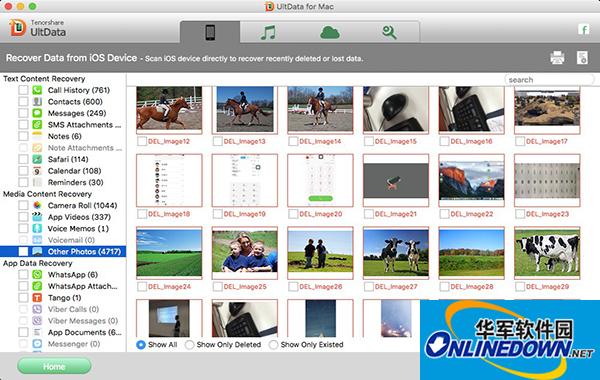Select App Videos (337) in the sidebar
This screenshot has width=600, height=380.
pyautogui.click(x=79, y=217)
